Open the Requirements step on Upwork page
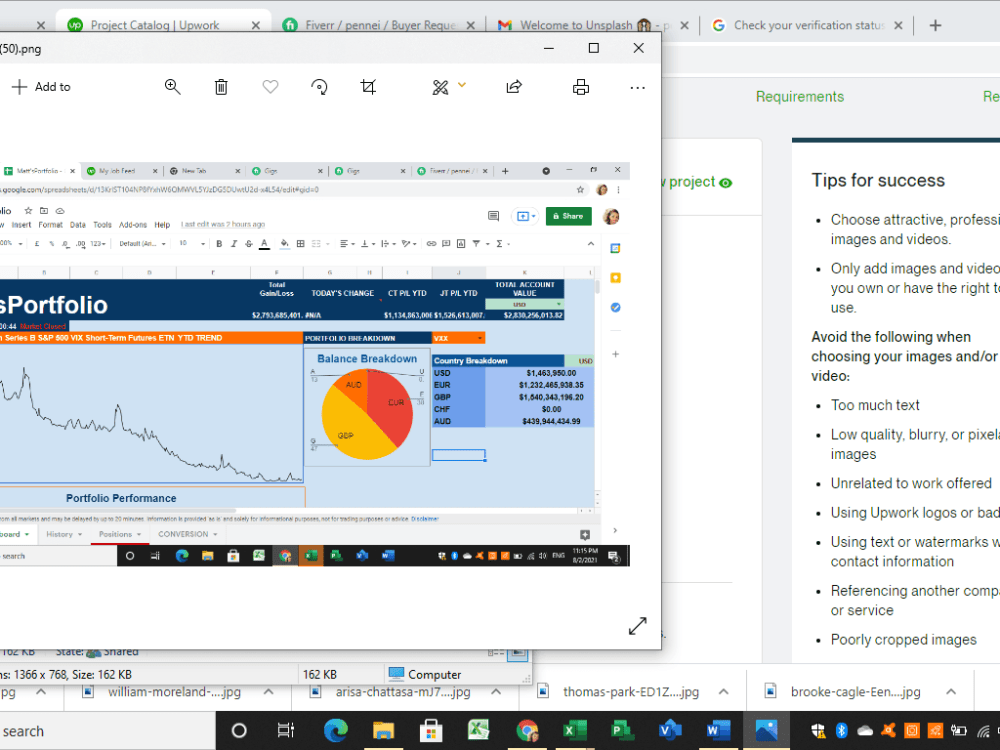The image size is (1000, 750). pos(800,96)
